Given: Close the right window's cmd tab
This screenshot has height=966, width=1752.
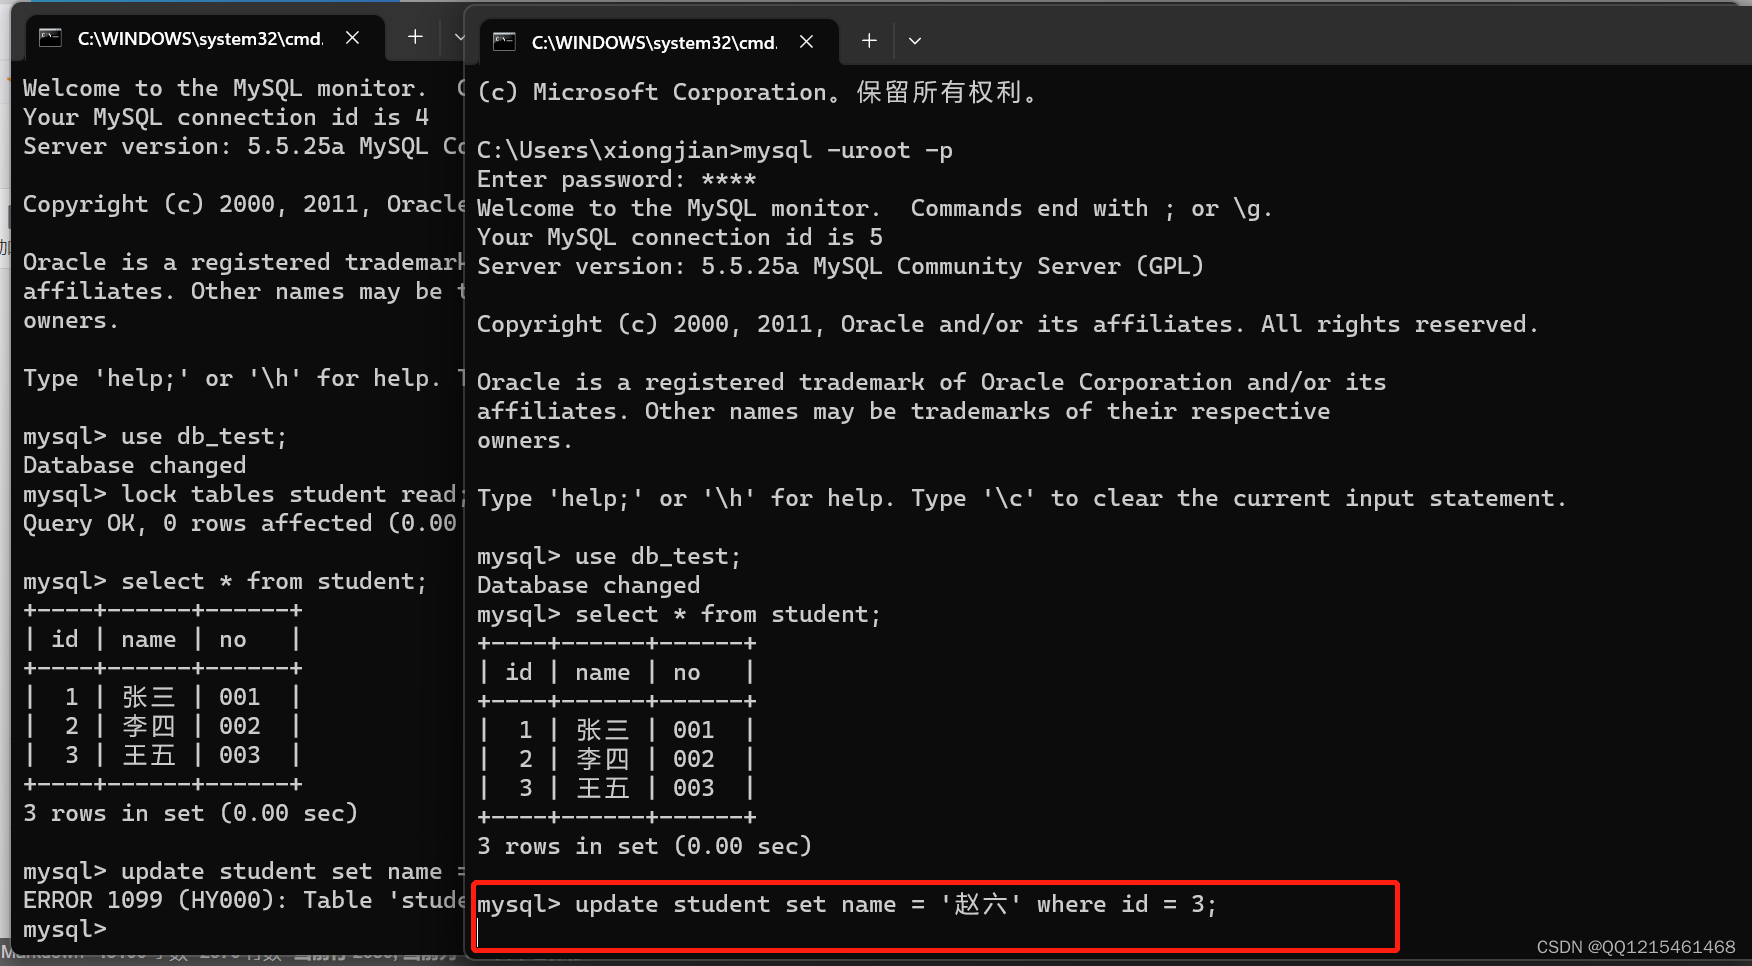Looking at the screenshot, I should tap(806, 42).
